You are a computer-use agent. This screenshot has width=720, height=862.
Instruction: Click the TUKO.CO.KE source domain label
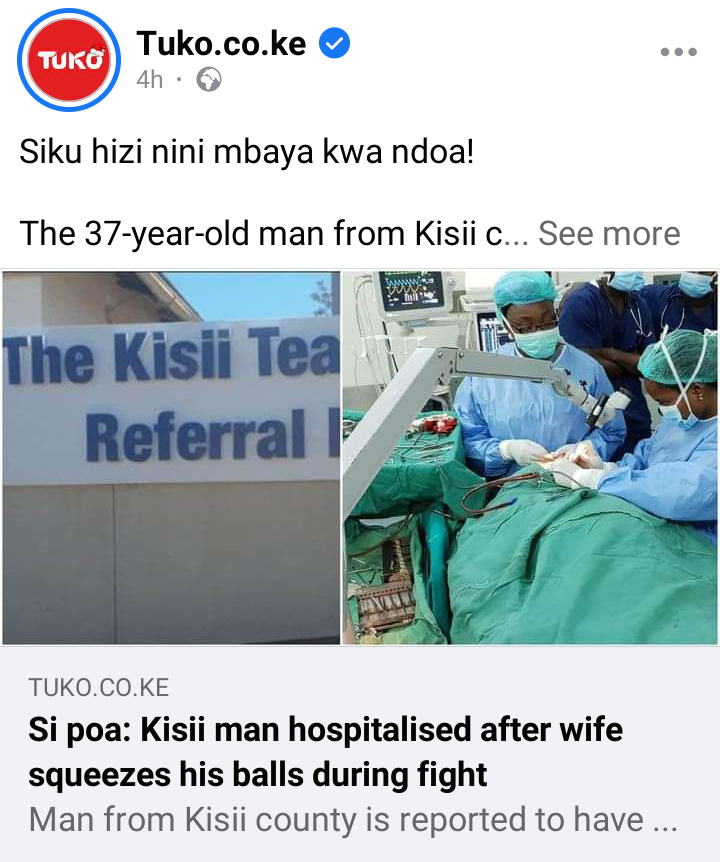point(99,687)
